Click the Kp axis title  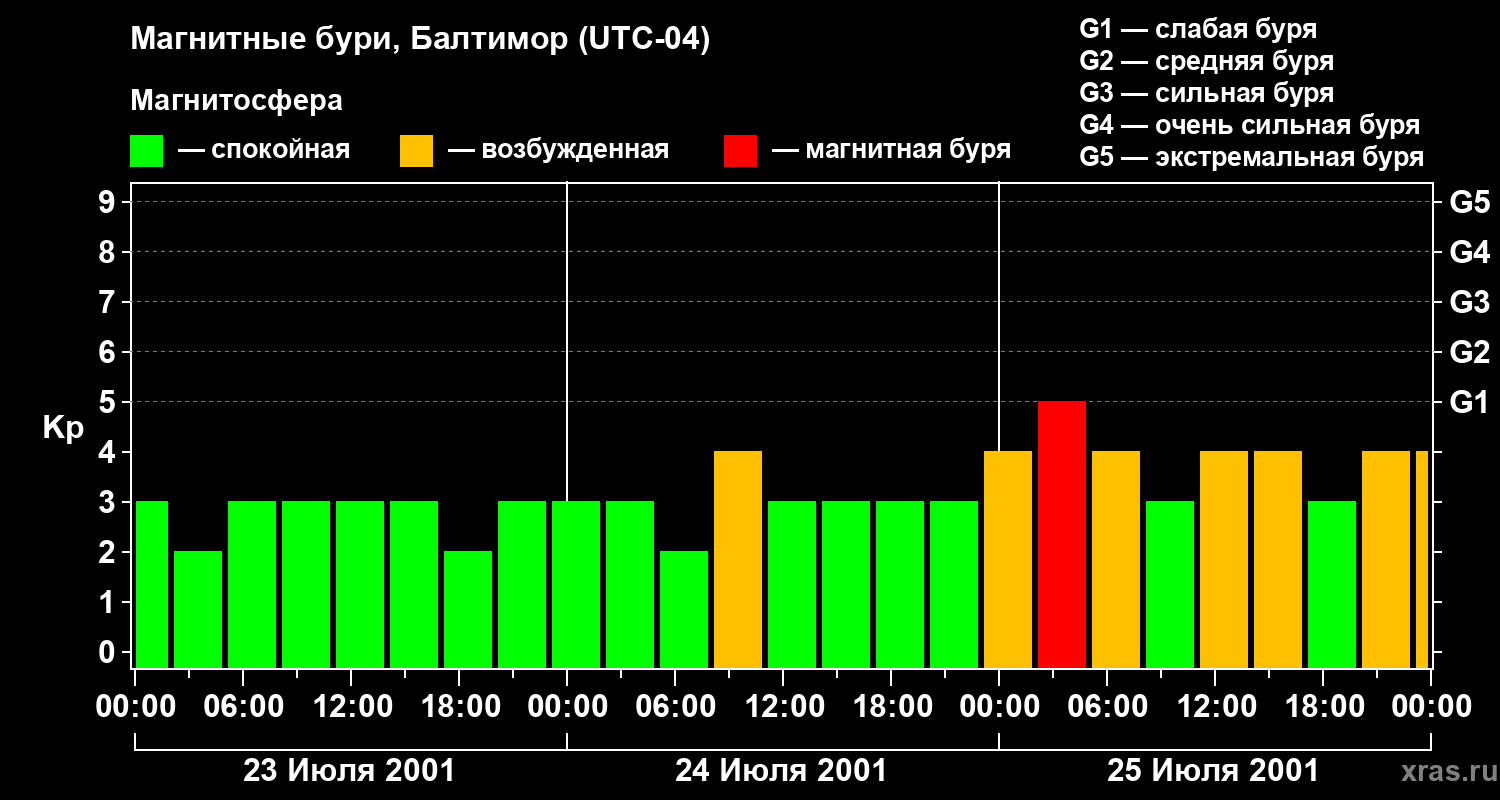coord(64,428)
